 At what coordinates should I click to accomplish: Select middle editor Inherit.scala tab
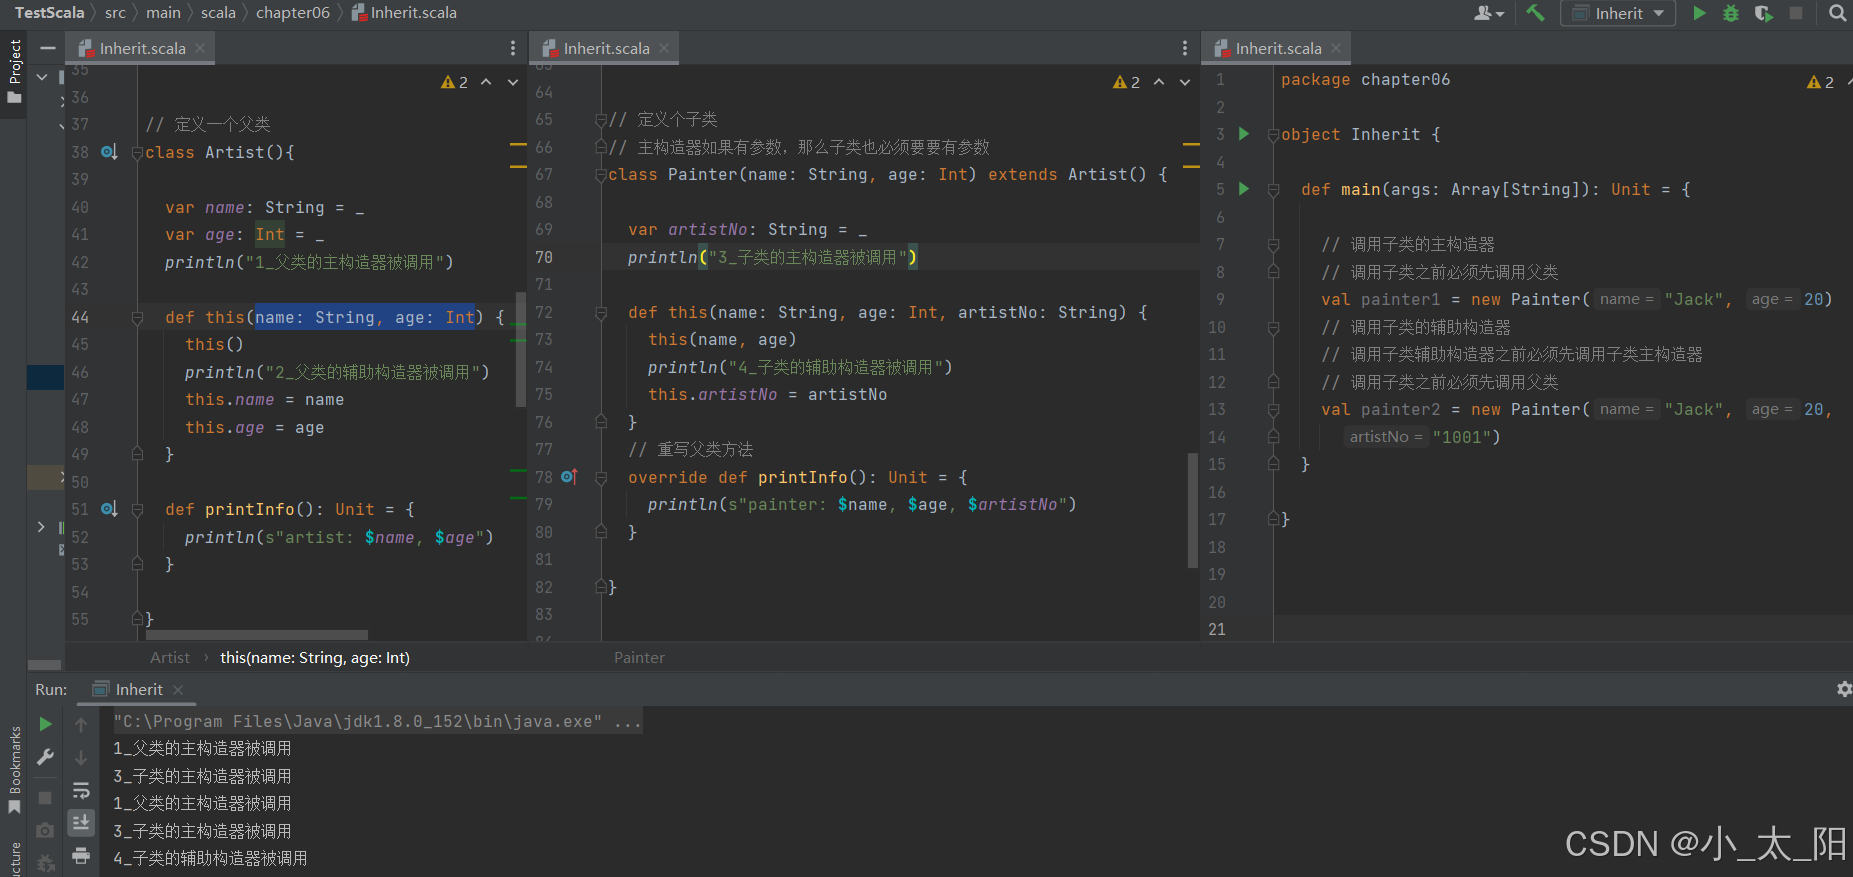click(x=606, y=48)
